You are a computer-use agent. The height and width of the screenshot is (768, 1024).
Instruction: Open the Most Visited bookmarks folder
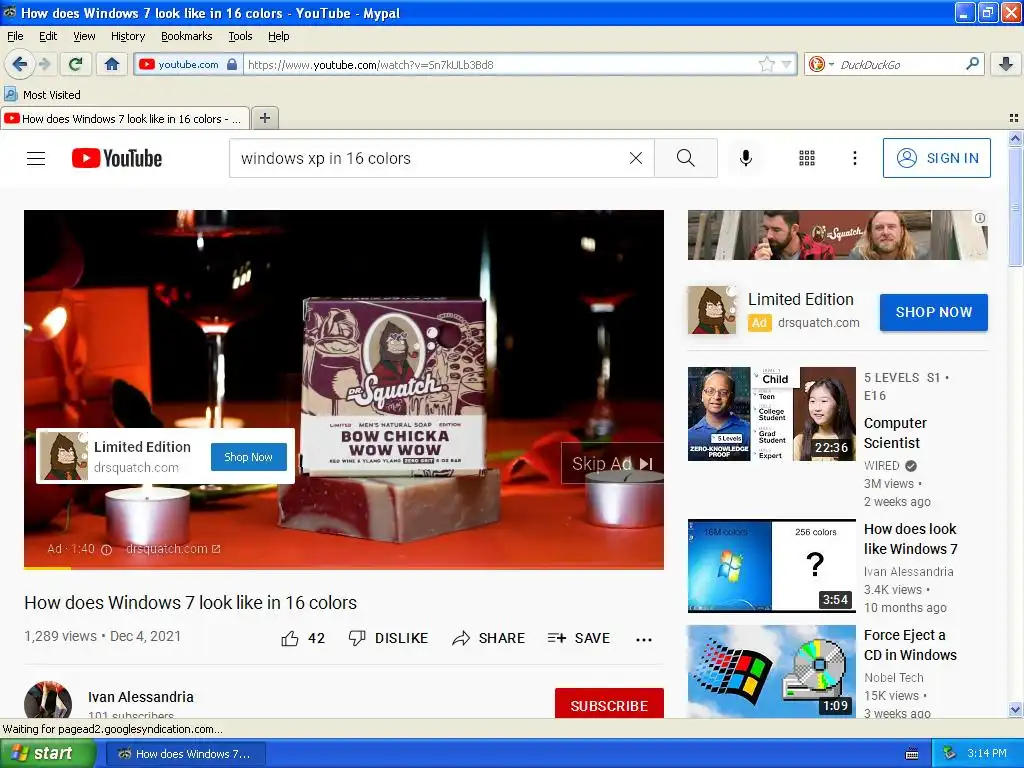point(42,95)
